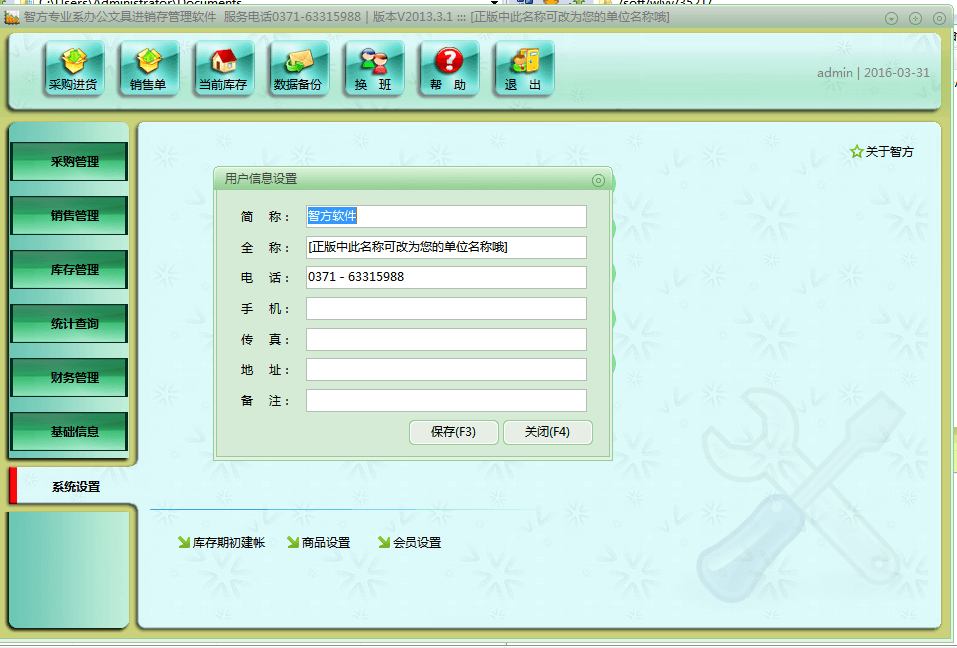
Task: Click the 换班 shift change icon
Action: (373, 68)
